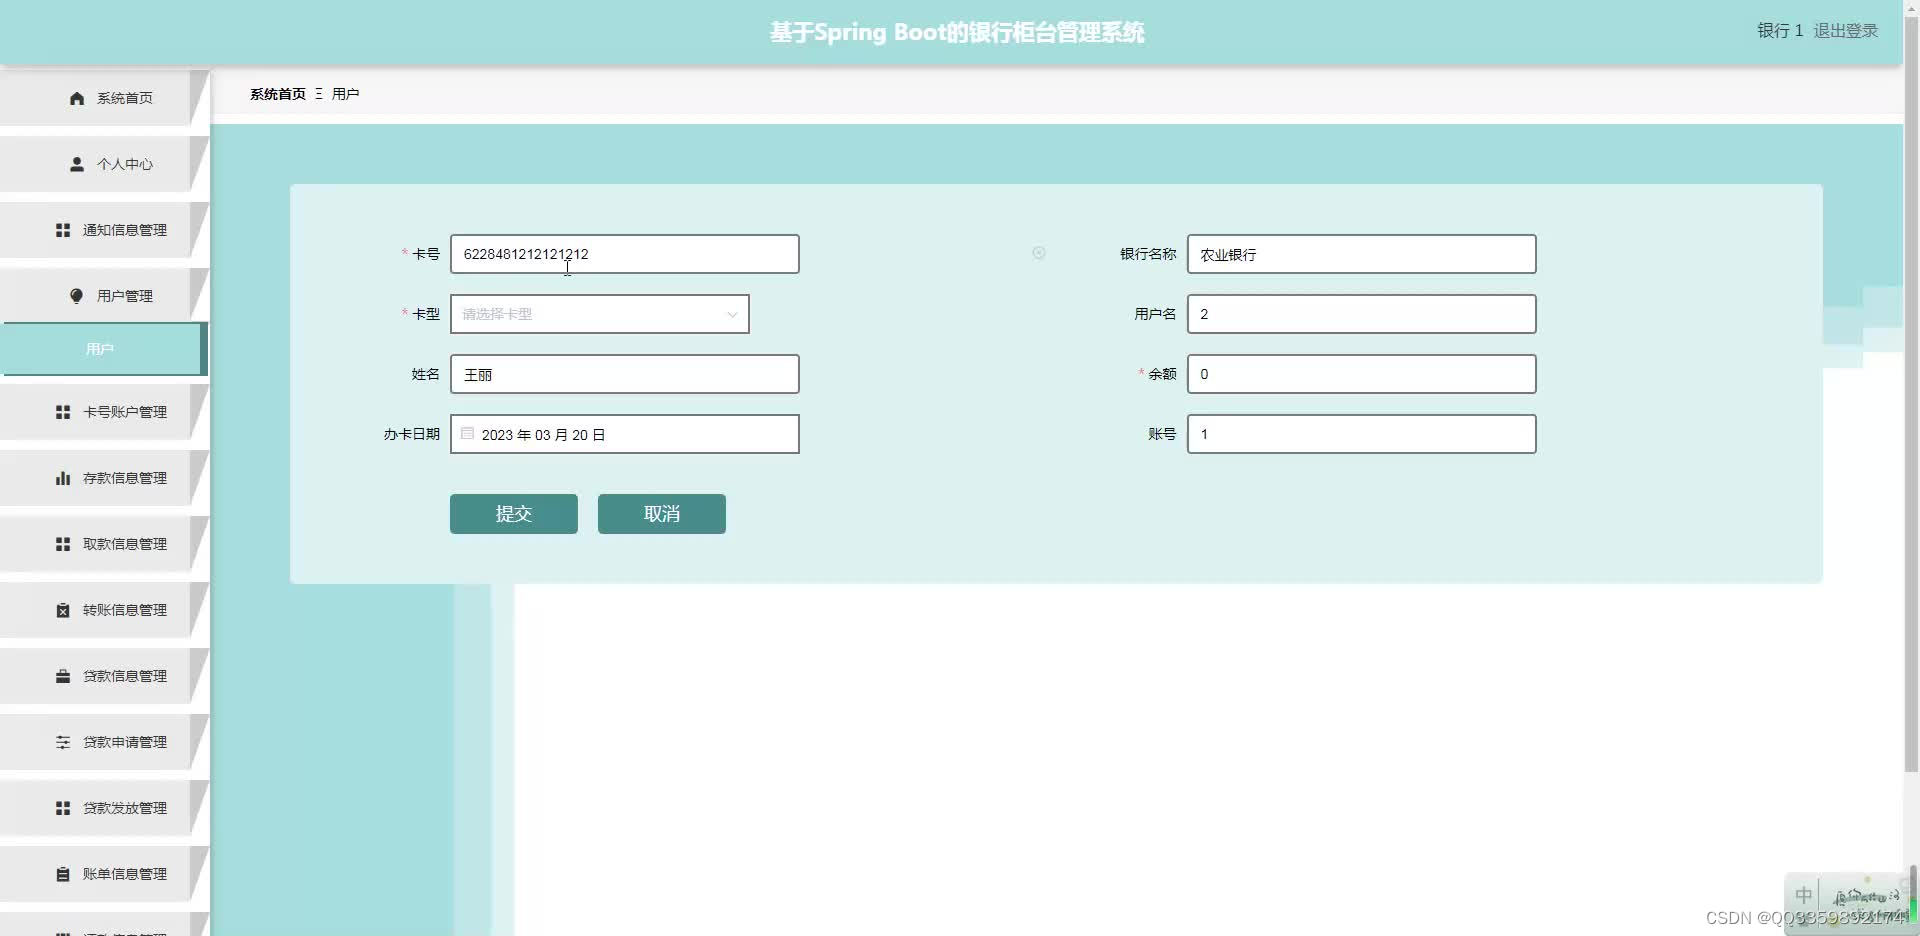Open 贷款发放管理 menu item

104,808
